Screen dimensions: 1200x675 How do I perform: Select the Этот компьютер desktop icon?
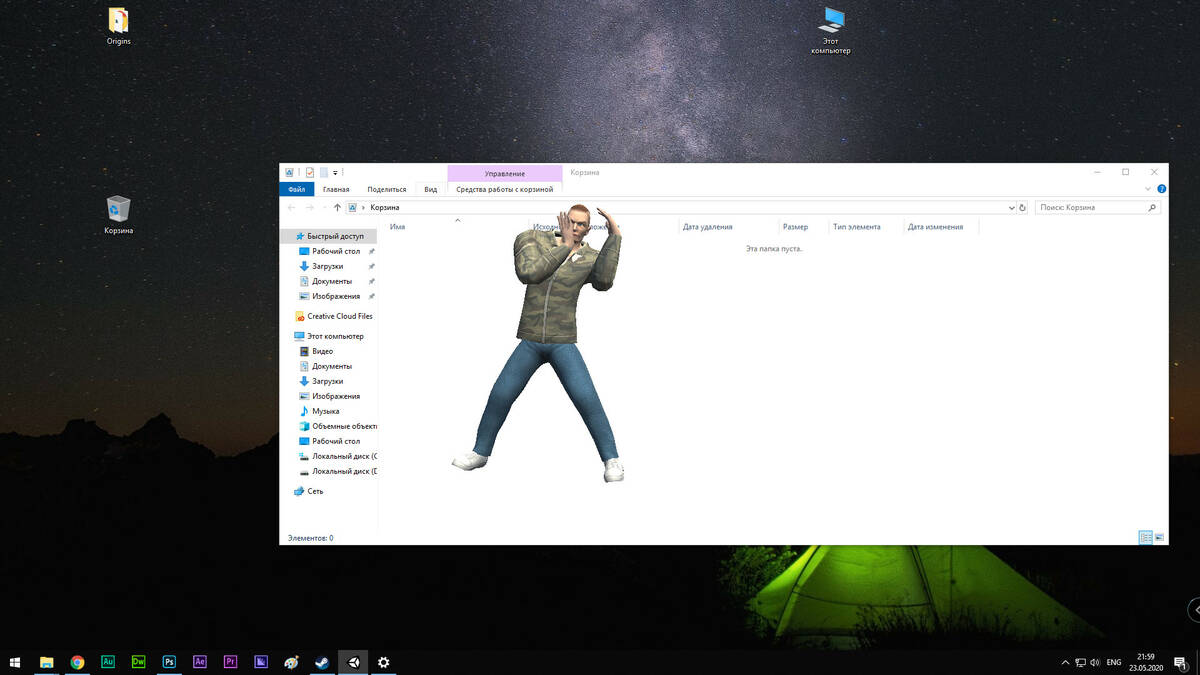[x=831, y=30]
